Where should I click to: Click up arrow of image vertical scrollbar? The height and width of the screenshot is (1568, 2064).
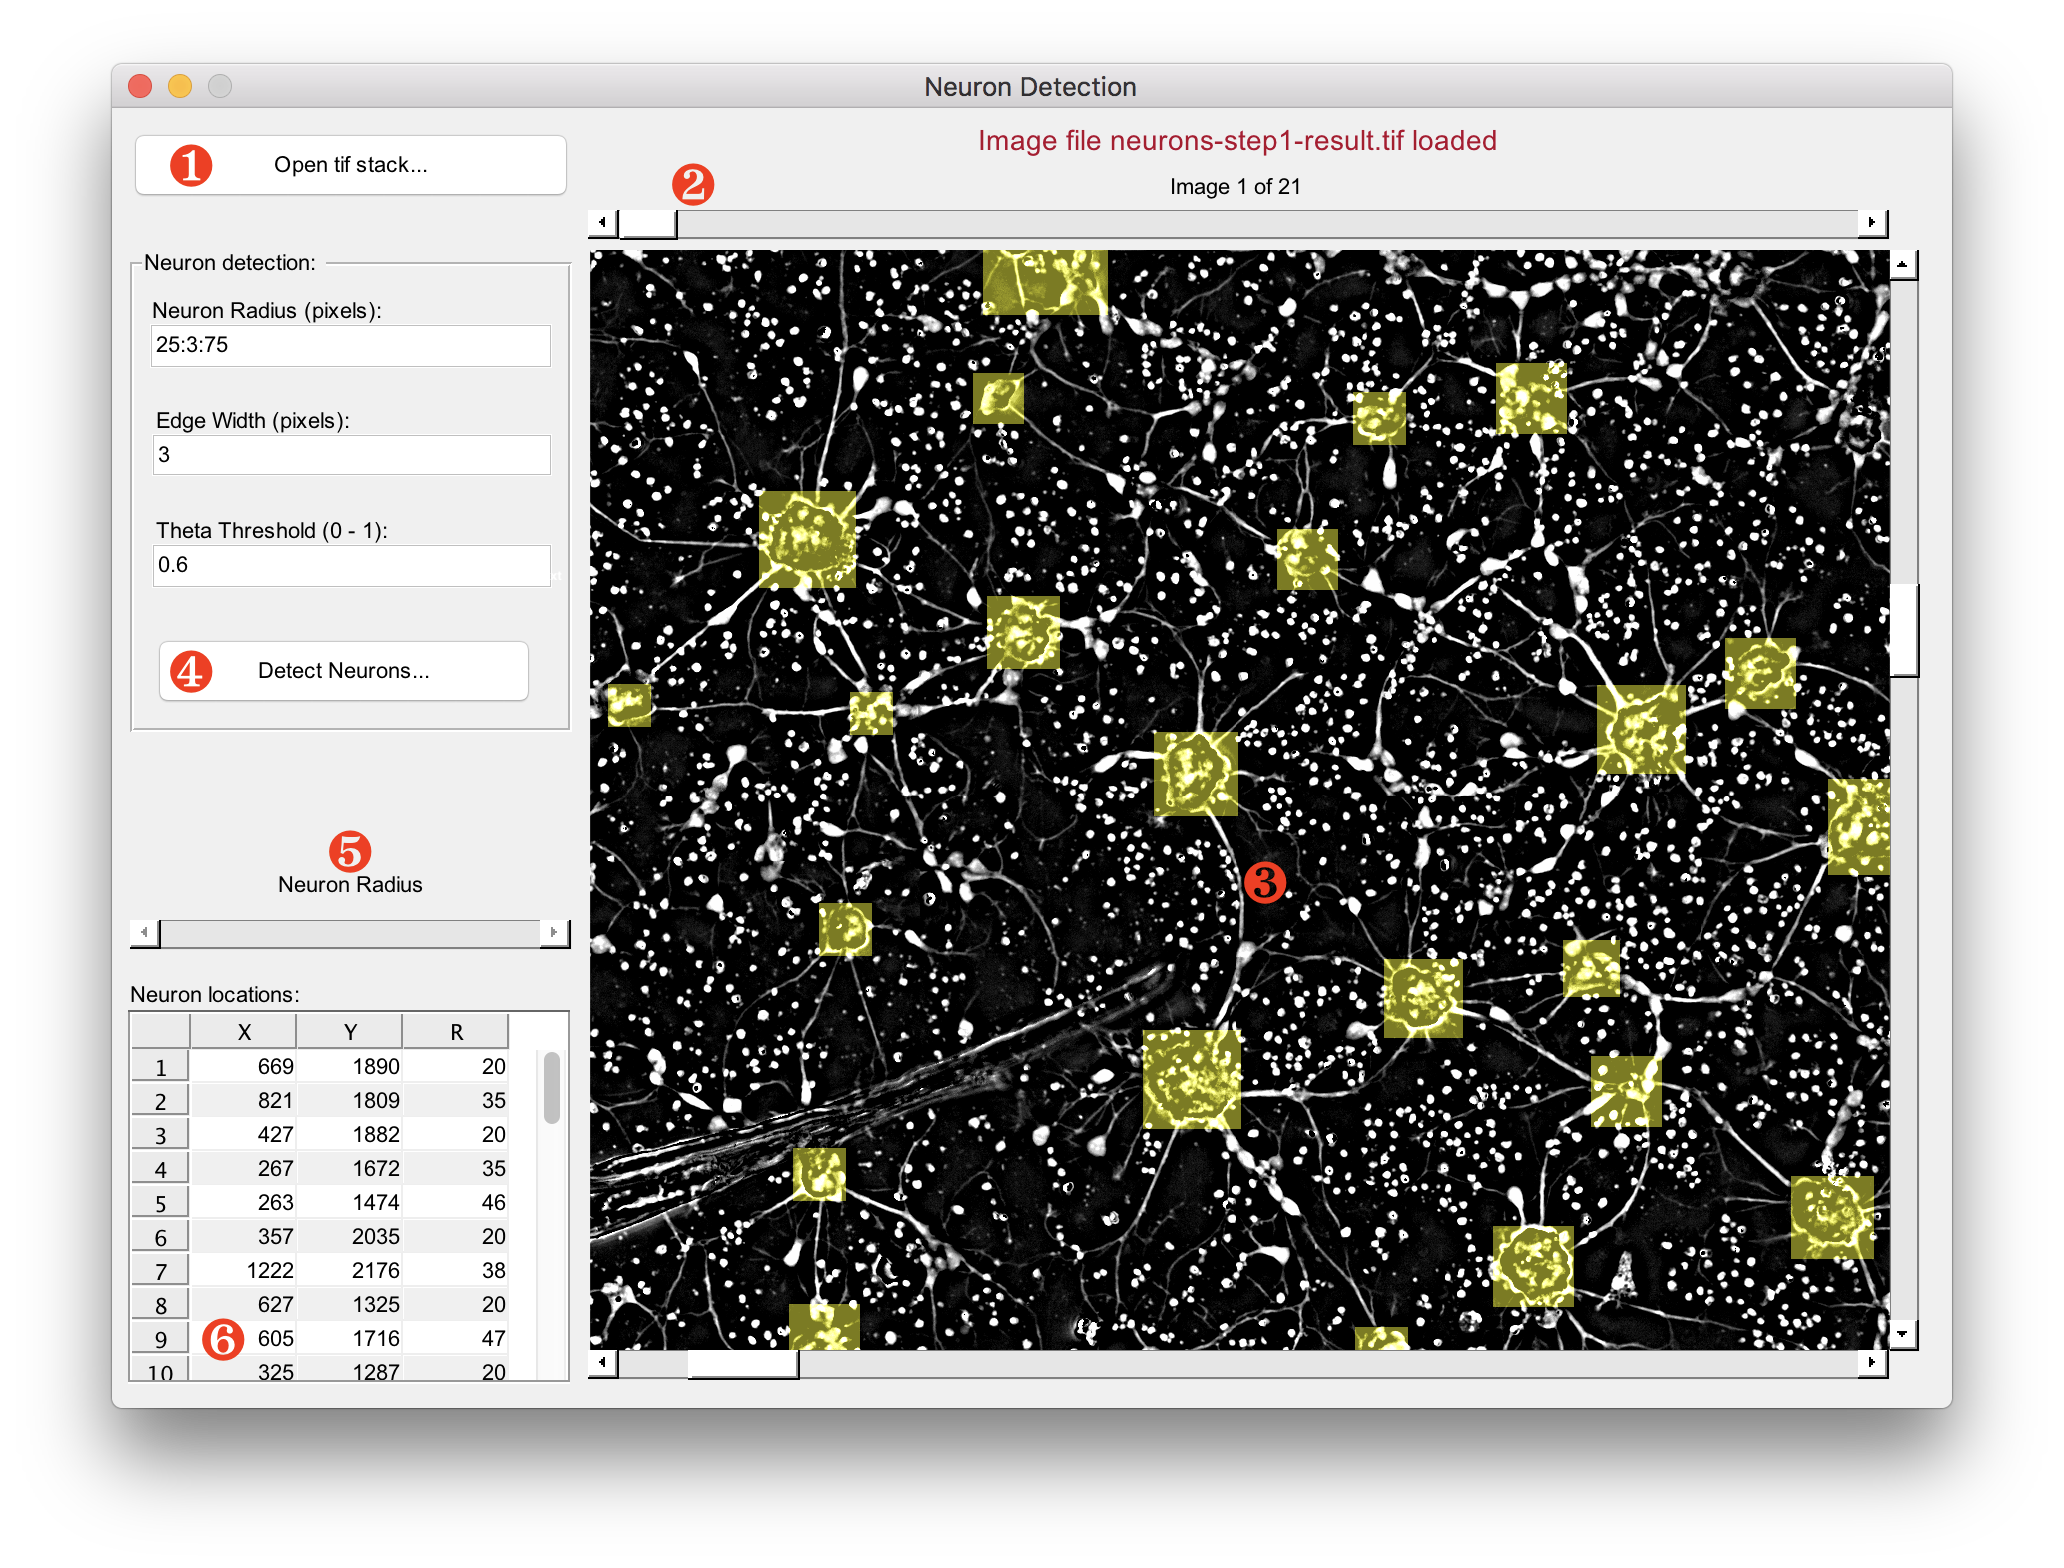(x=1903, y=265)
